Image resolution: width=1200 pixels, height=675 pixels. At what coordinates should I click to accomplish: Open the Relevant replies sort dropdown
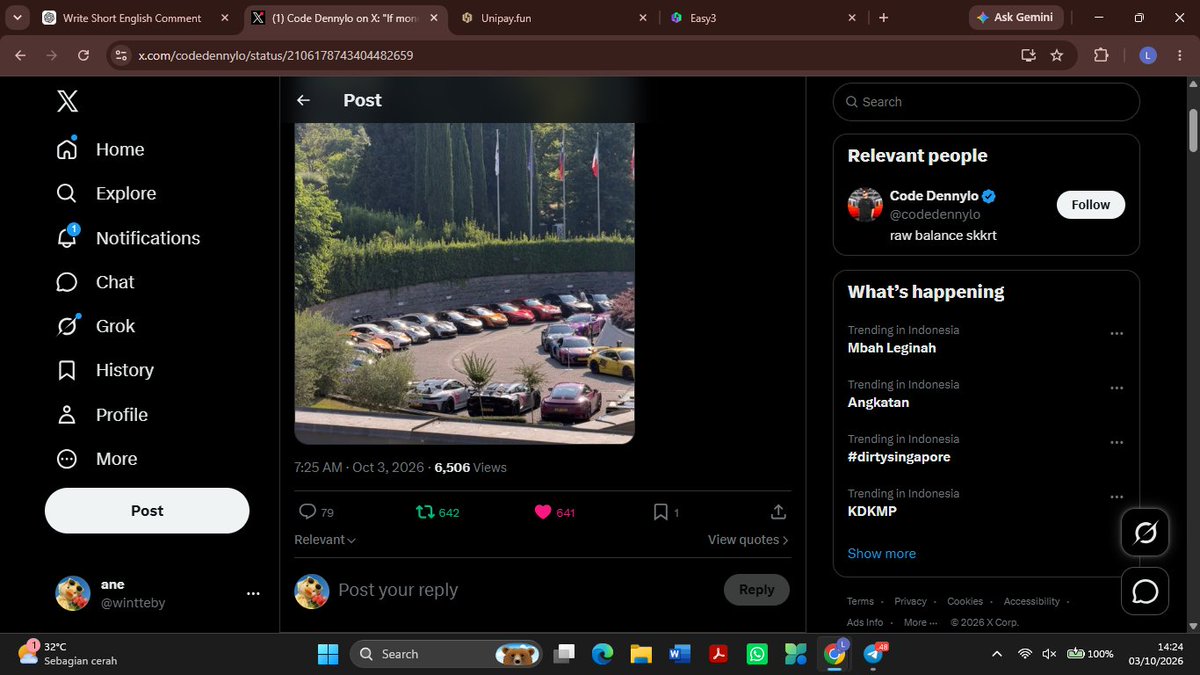(x=325, y=540)
